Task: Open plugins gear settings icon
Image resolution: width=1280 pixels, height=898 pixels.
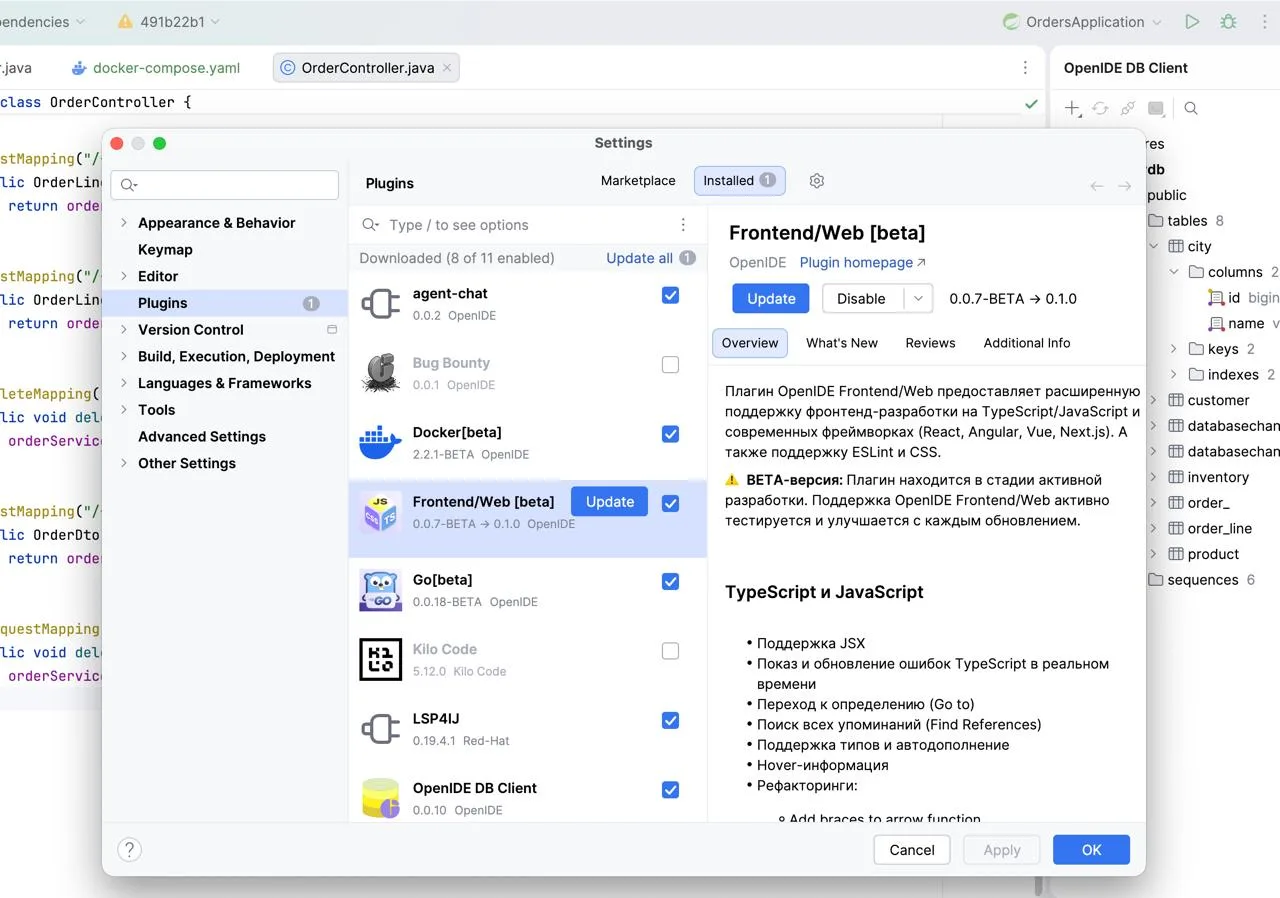Action: 817,181
